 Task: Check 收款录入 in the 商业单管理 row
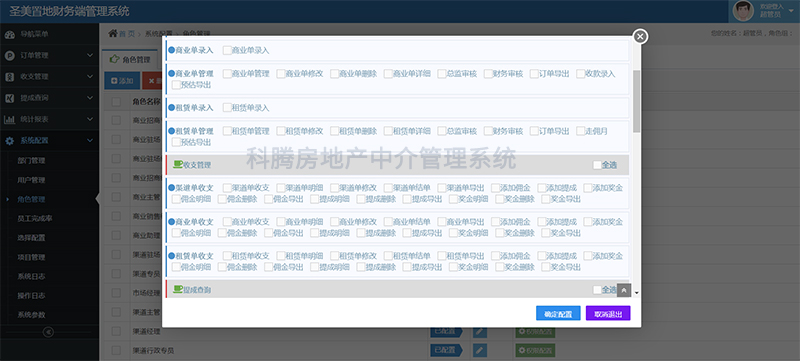point(581,73)
